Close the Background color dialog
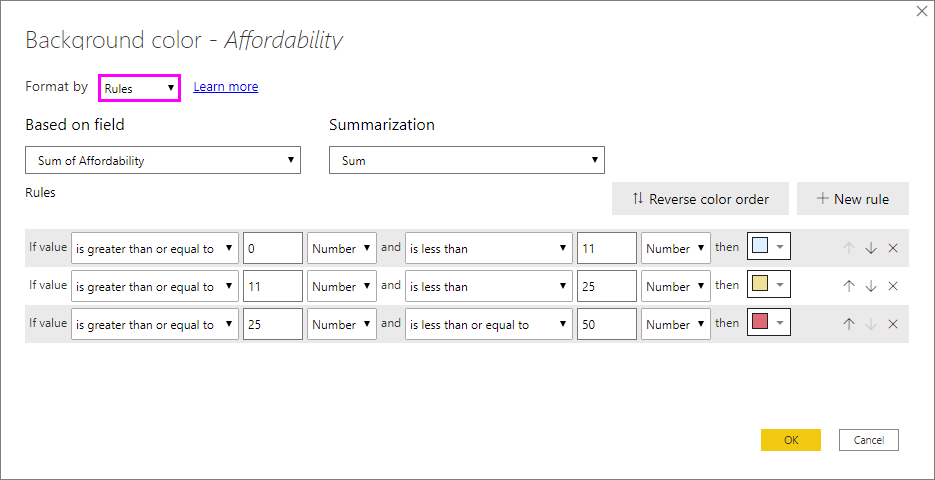 (x=921, y=12)
